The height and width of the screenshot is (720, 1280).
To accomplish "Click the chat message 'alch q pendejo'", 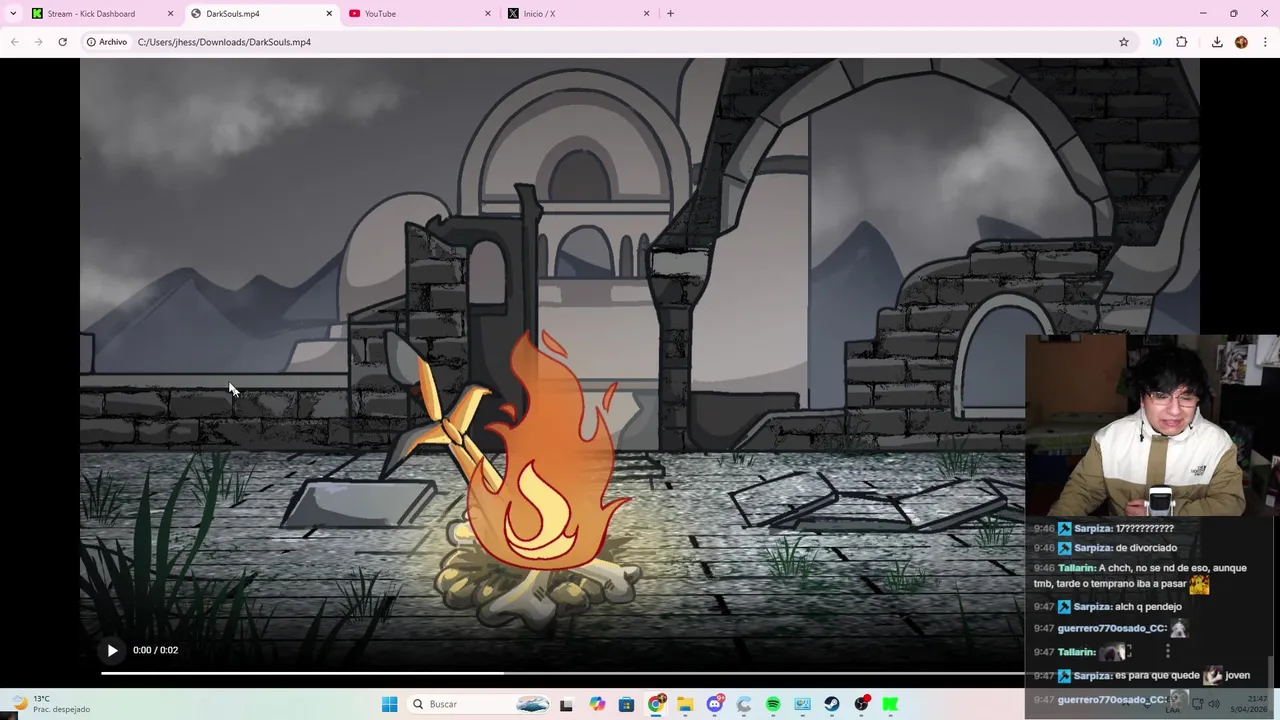I will (x=1148, y=607).
